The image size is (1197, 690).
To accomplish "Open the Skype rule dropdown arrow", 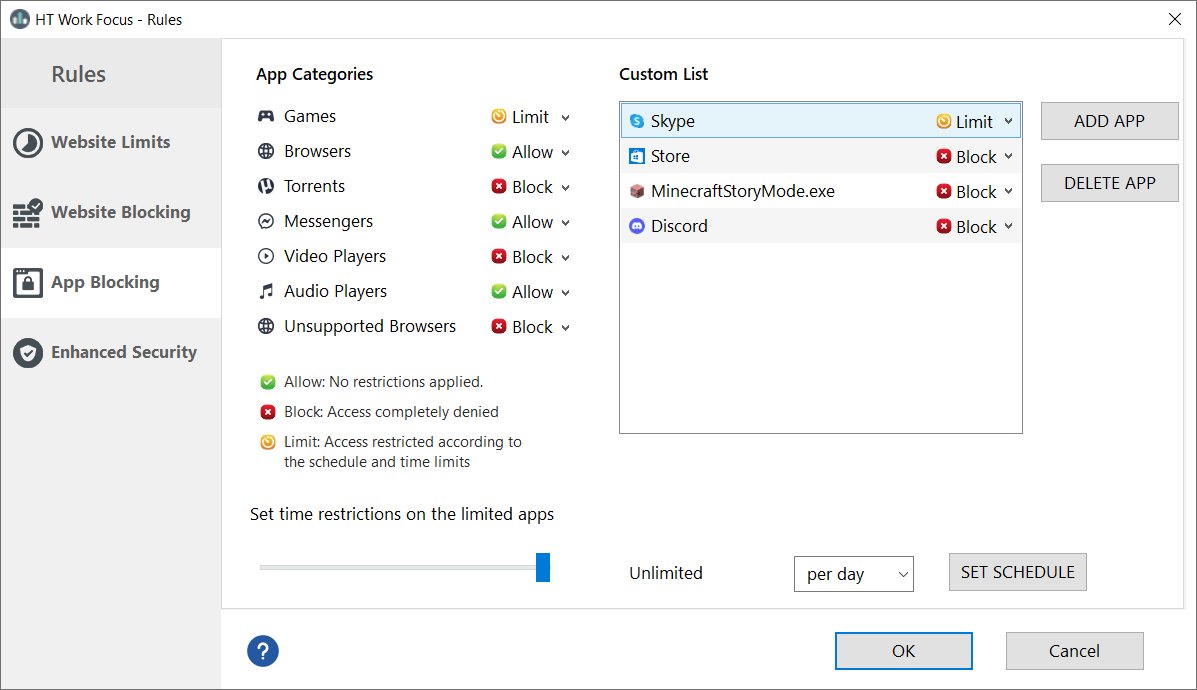I will click(1008, 121).
